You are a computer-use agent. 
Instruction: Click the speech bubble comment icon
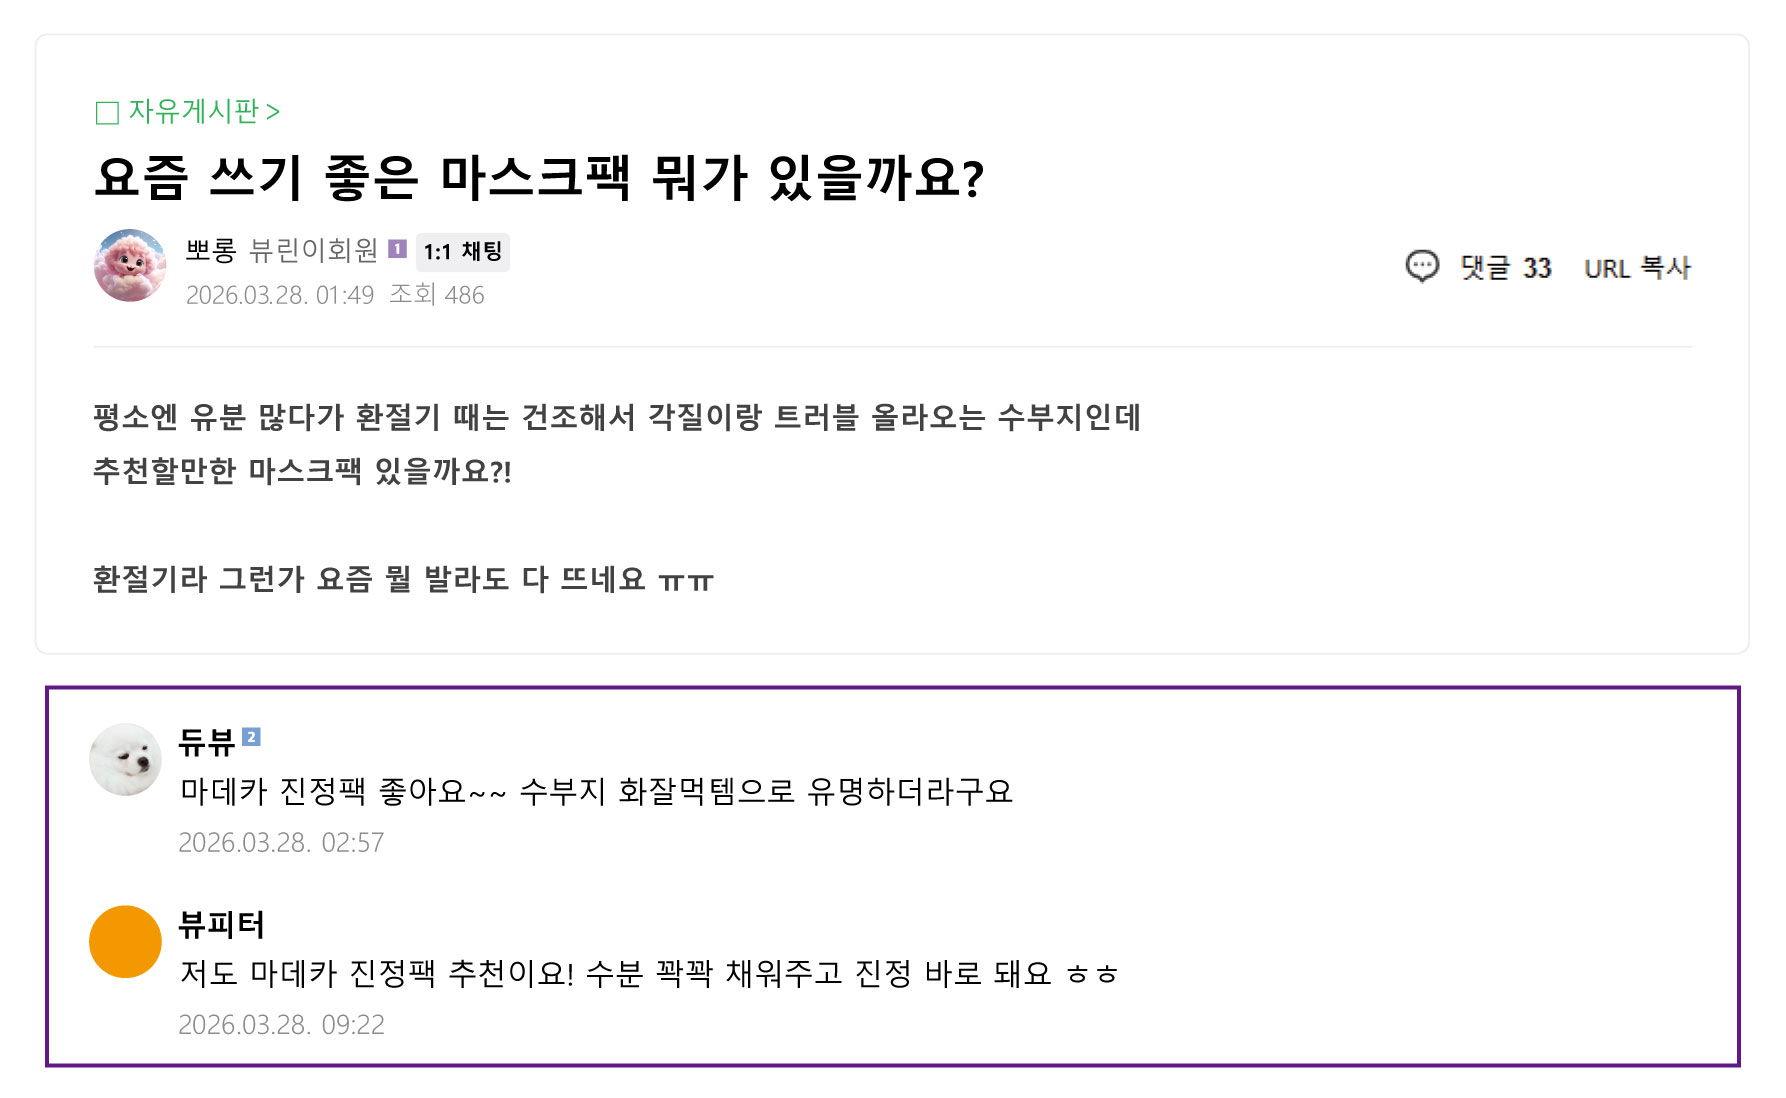coord(1422,267)
